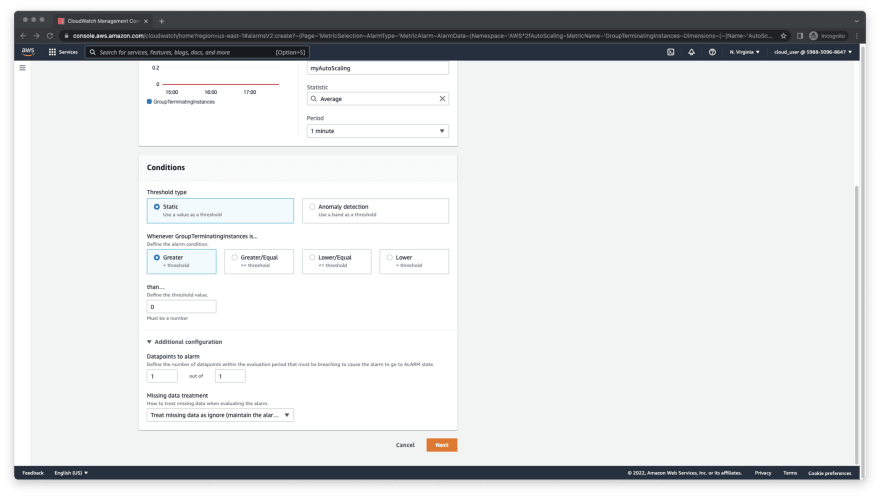Open a new browser tab

162,21
